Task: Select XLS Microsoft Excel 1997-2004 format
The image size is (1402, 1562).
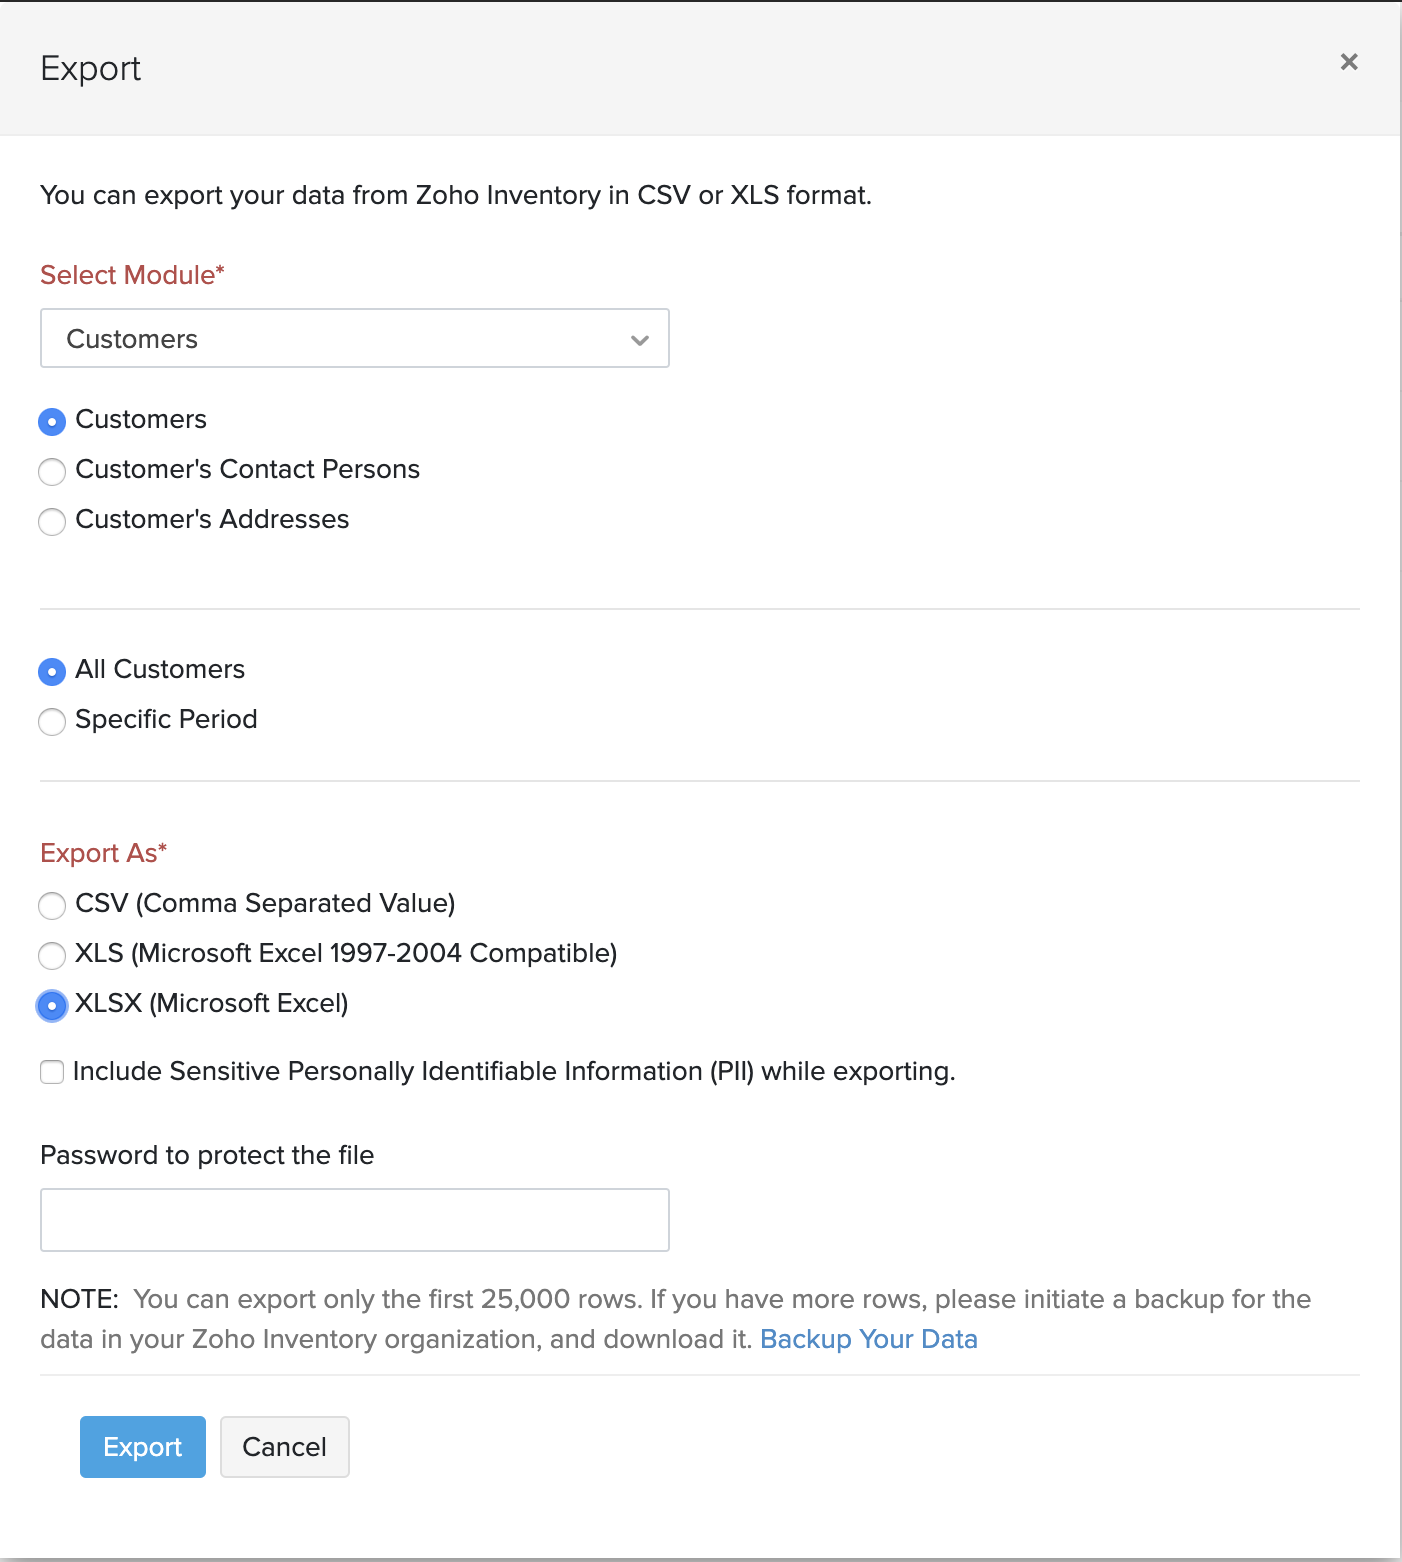Action: click(x=52, y=956)
